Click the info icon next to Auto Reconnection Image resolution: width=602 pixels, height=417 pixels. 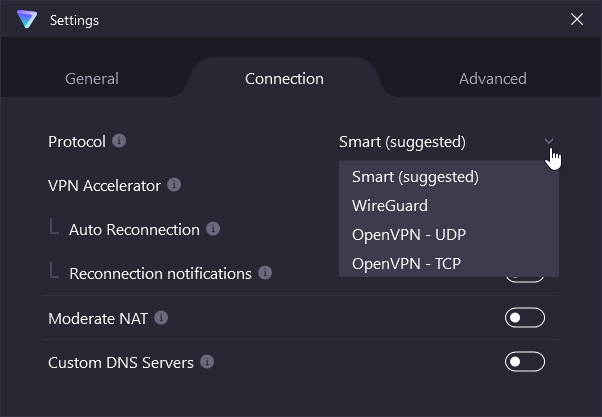pyautogui.click(x=213, y=229)
